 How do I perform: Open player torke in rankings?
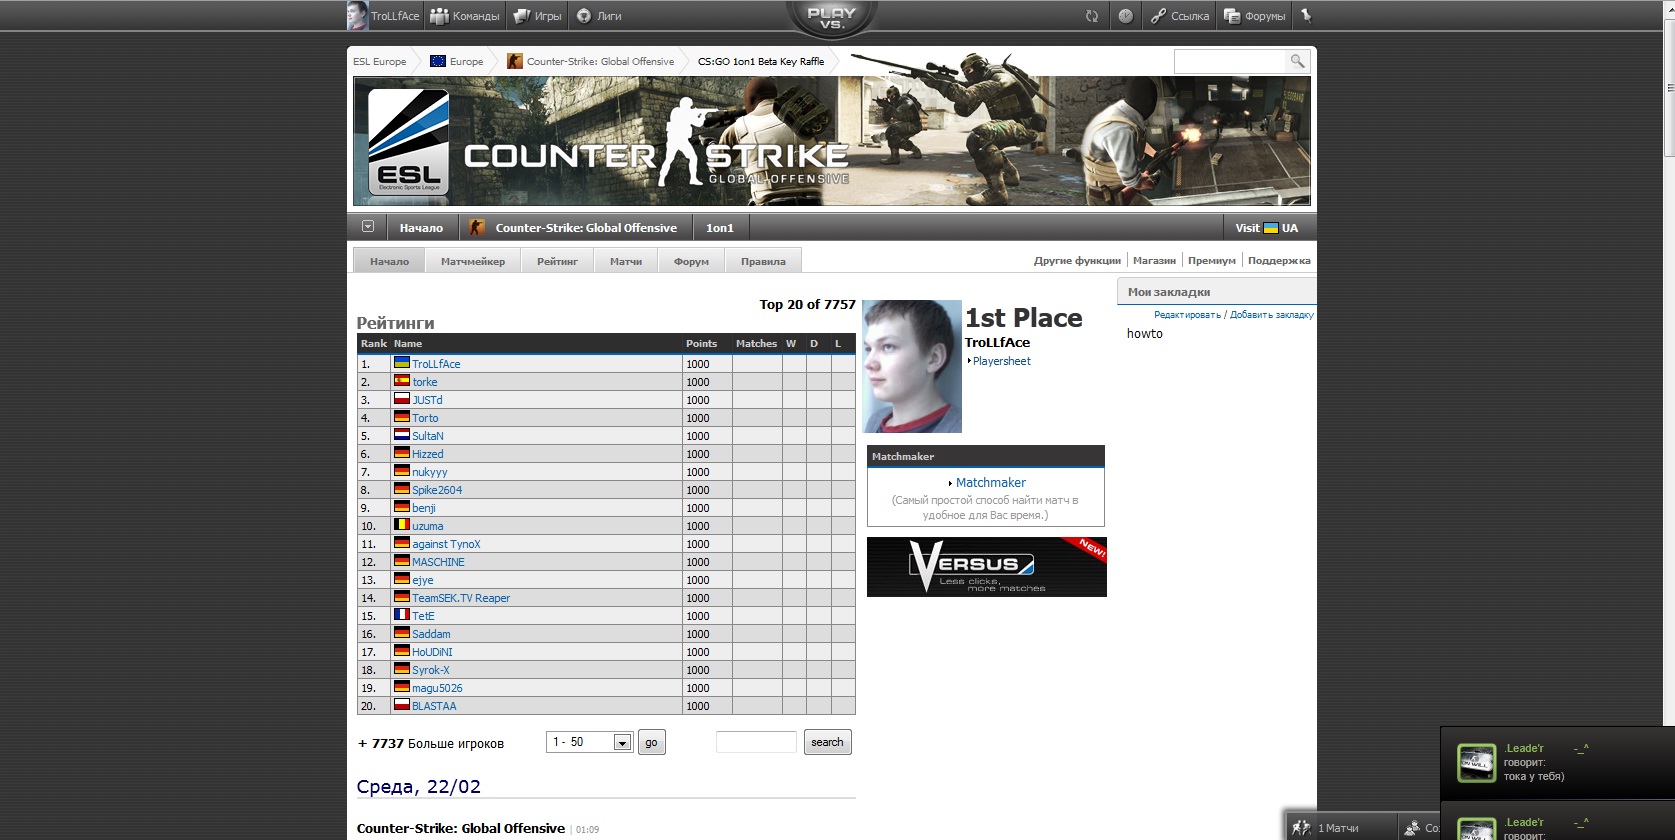point(425,382)
